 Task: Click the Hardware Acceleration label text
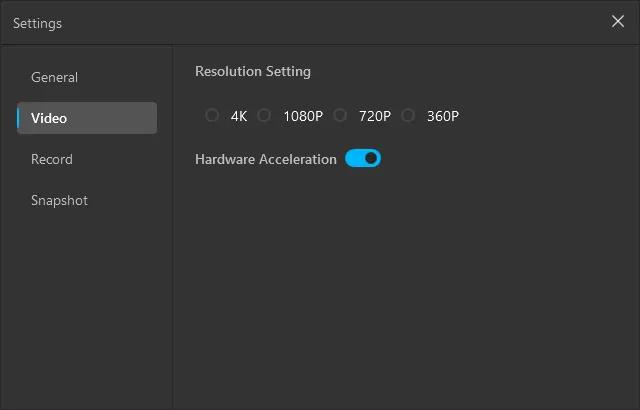(x=266, y=159)
